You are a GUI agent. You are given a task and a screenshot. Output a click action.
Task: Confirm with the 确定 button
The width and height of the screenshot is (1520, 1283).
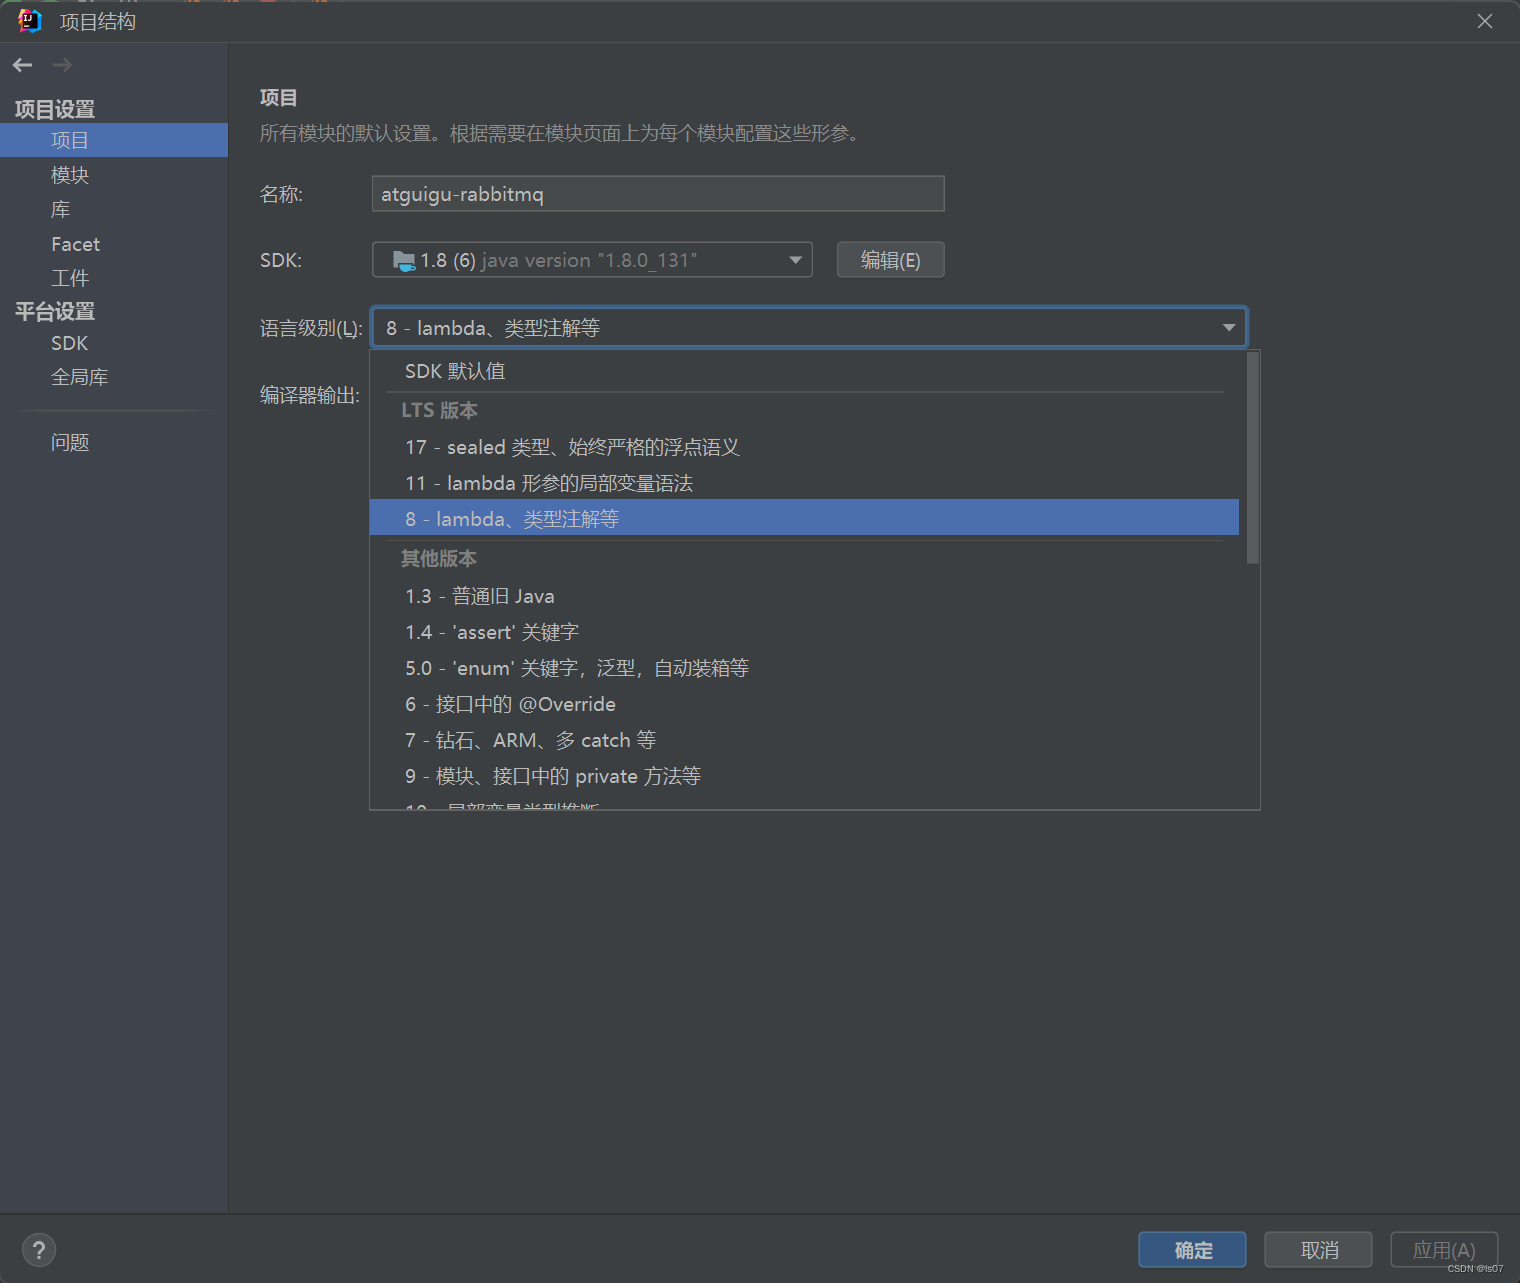point(1192,1250)
